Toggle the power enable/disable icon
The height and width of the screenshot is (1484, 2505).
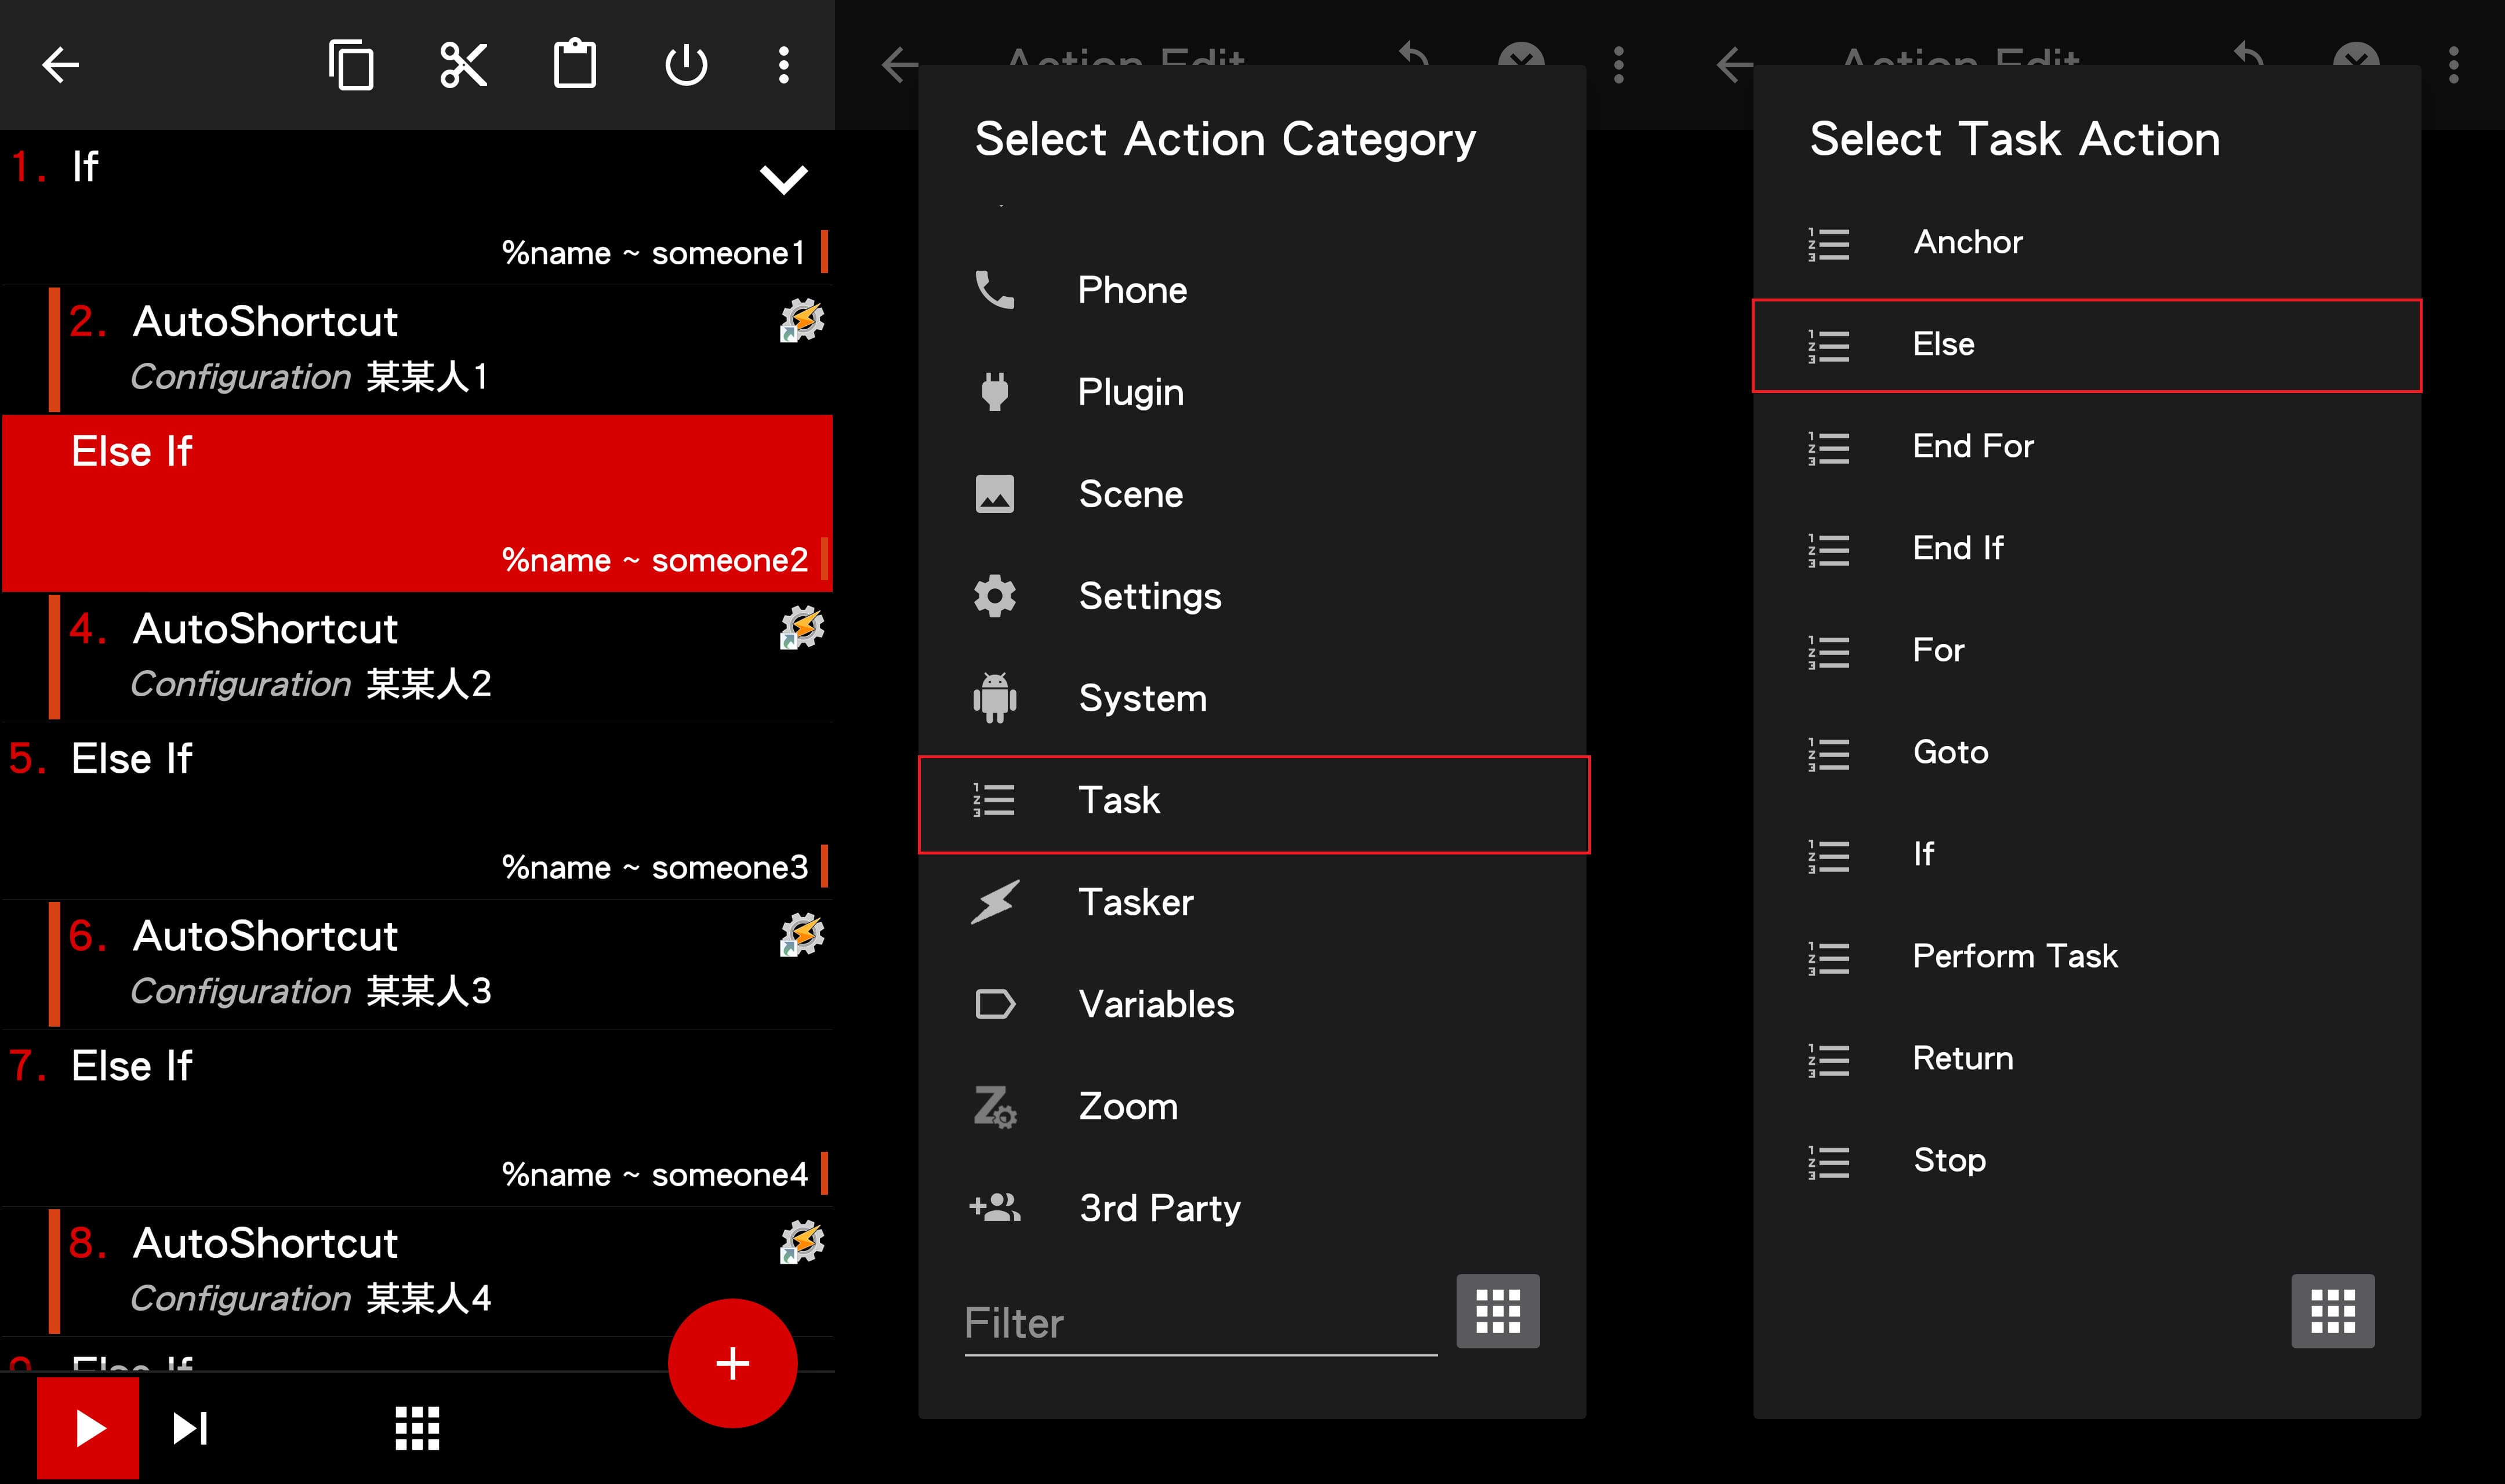point(686,66)
